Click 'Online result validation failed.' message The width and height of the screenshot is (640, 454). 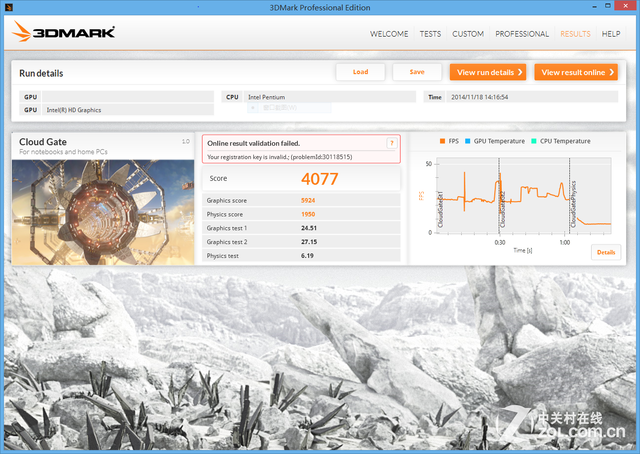point(253,143)
